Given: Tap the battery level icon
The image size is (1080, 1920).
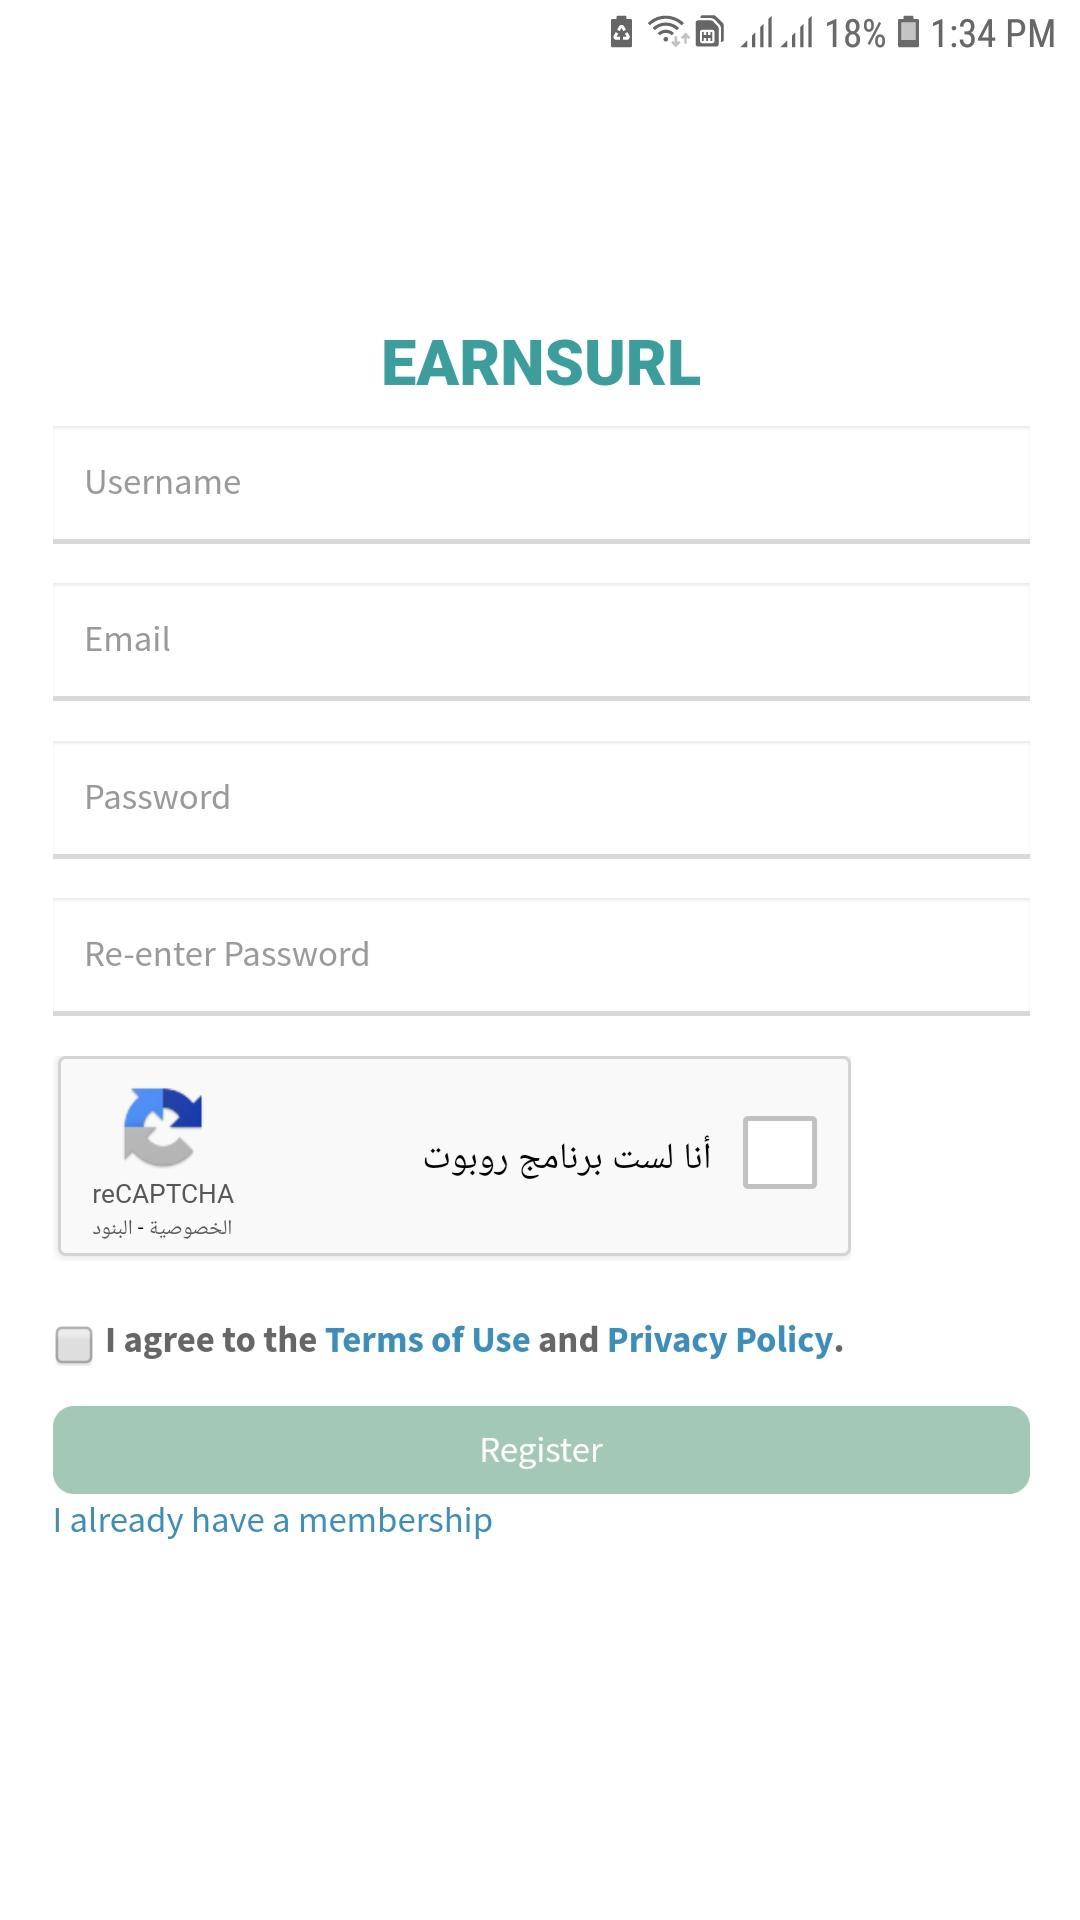Looking at the screenshot, I should pyautogui.click(x=908, y=32).
